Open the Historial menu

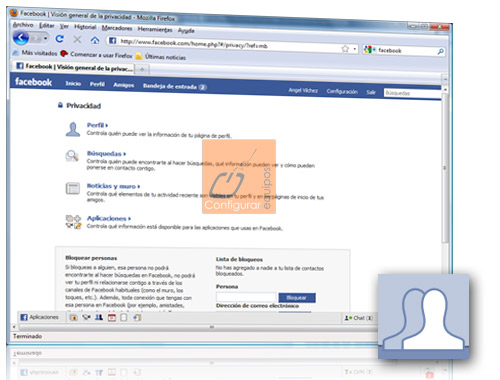pos(85,27)
